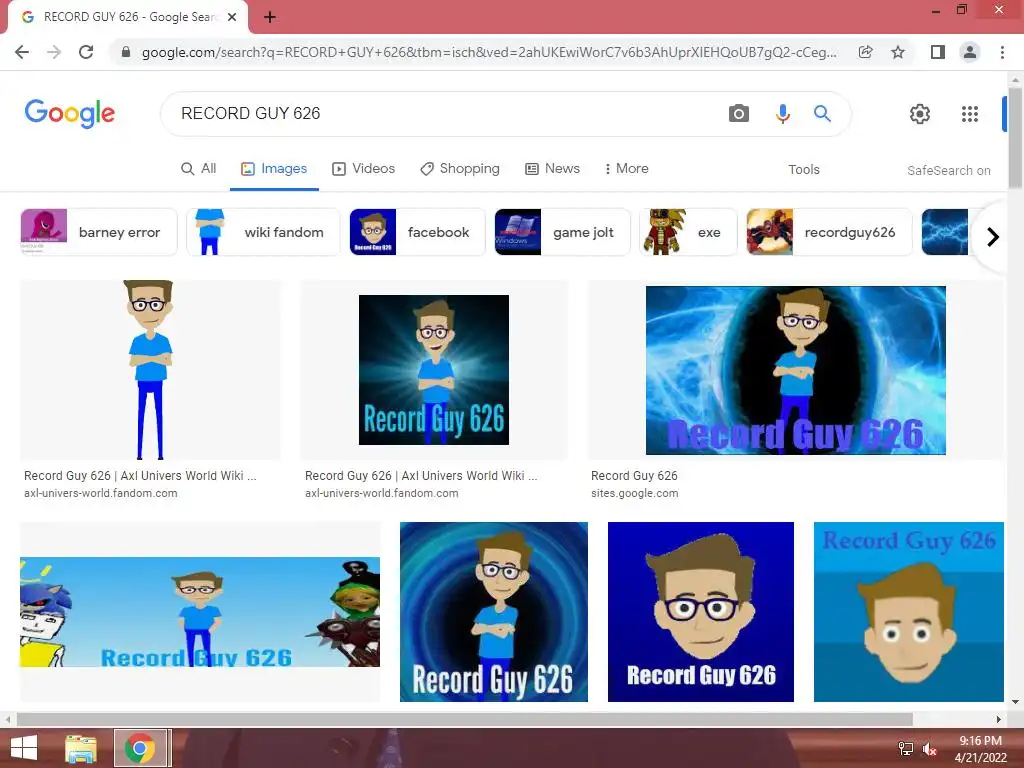
Task: Open the Windows Start menu
Action: point(24,748)
